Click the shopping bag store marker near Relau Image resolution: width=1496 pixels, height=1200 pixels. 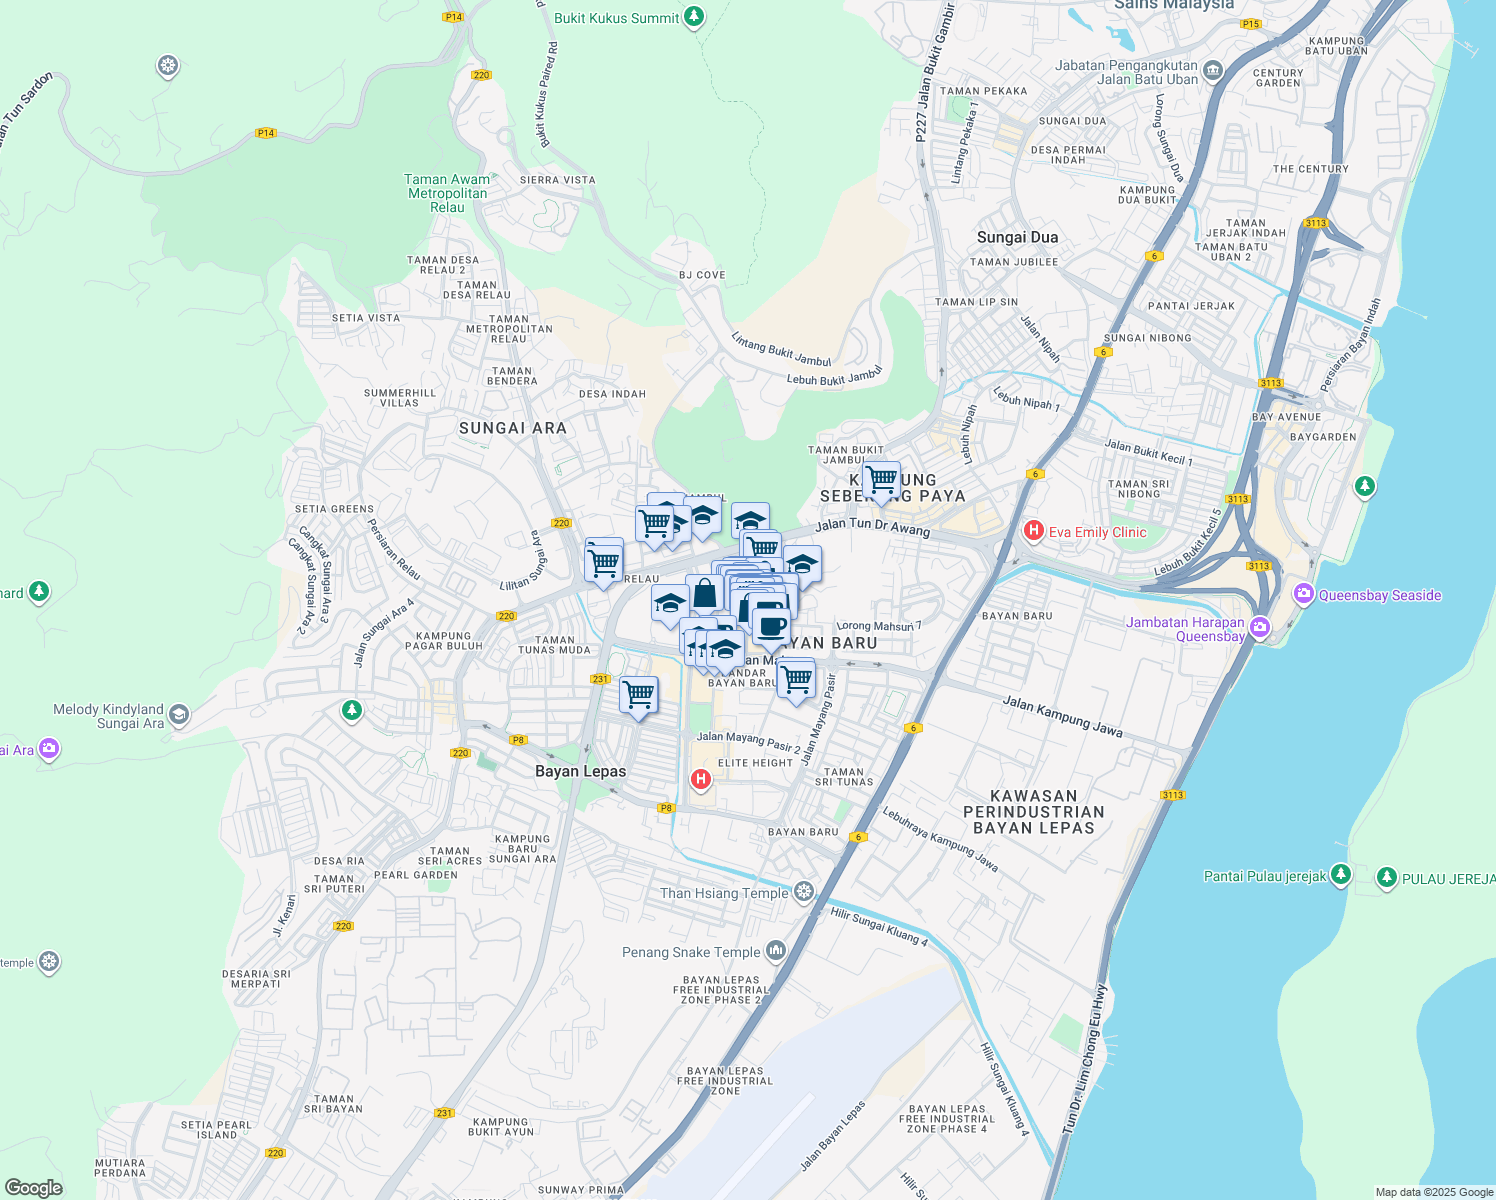click(x=704, y=590)
